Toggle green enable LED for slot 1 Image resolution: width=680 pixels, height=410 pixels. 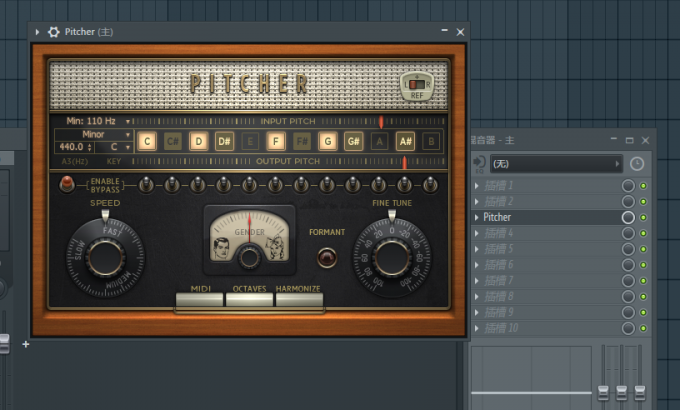pyautogui.click(x=644, y=186)
